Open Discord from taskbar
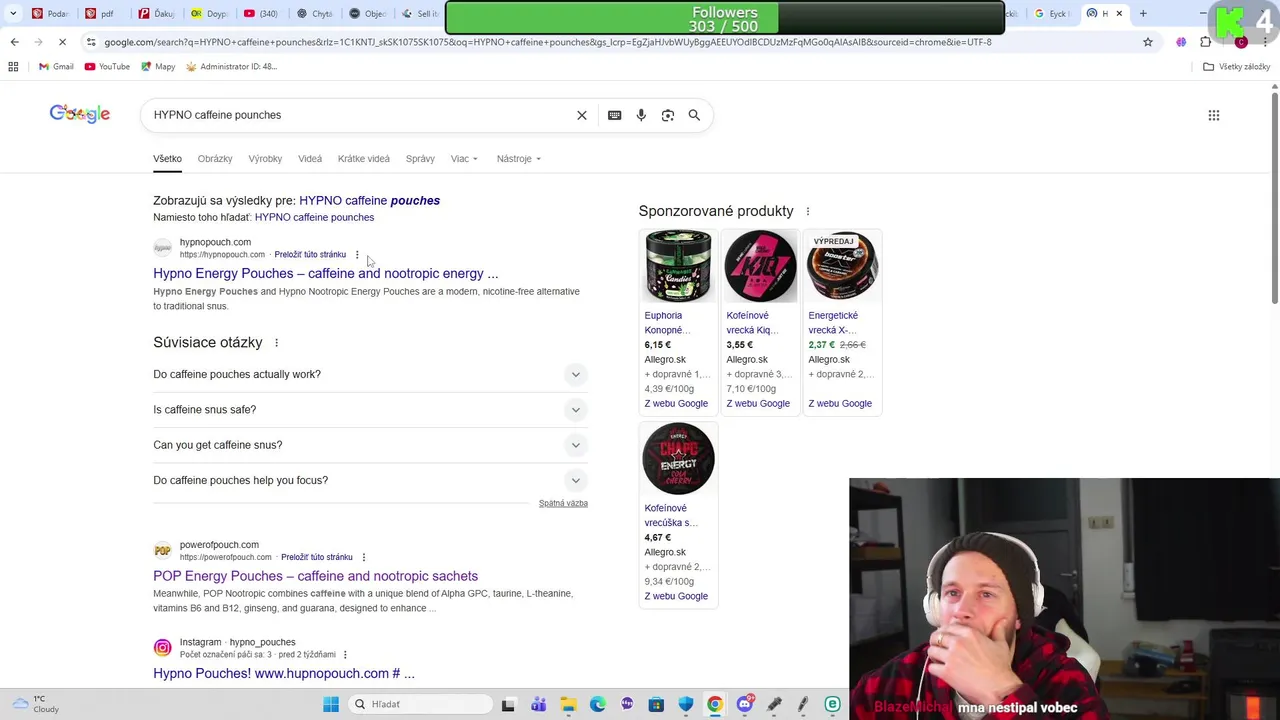1280x720 pixels. [744, 704]
